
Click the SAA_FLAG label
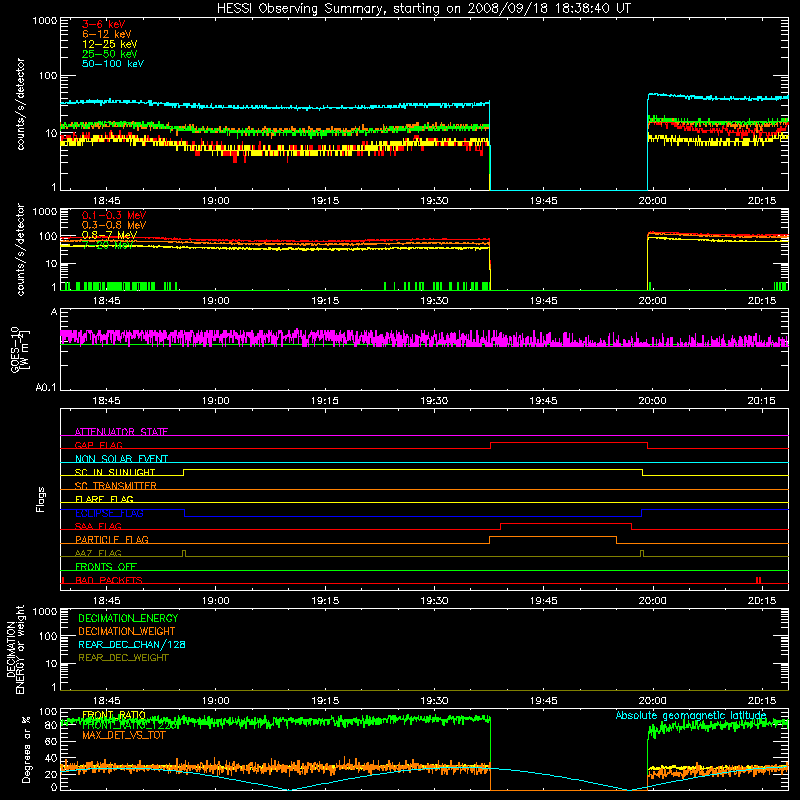tap(98, 526)
